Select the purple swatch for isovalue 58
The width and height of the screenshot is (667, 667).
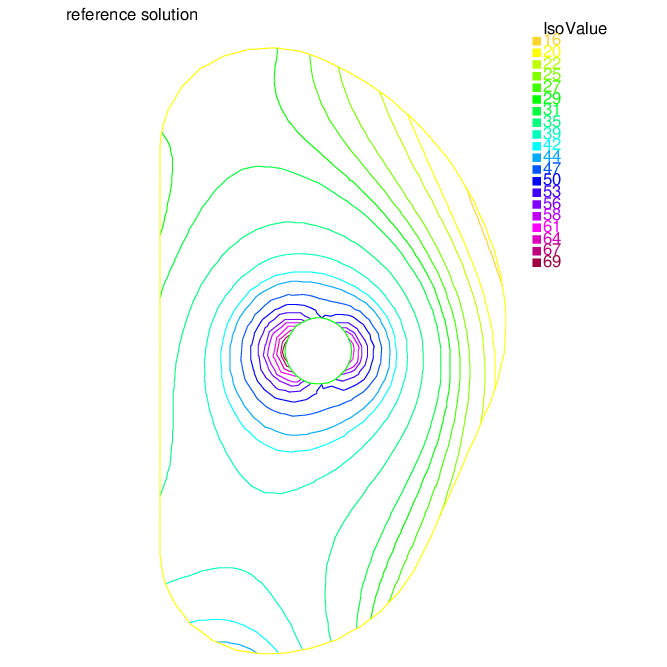coord(536,216)
